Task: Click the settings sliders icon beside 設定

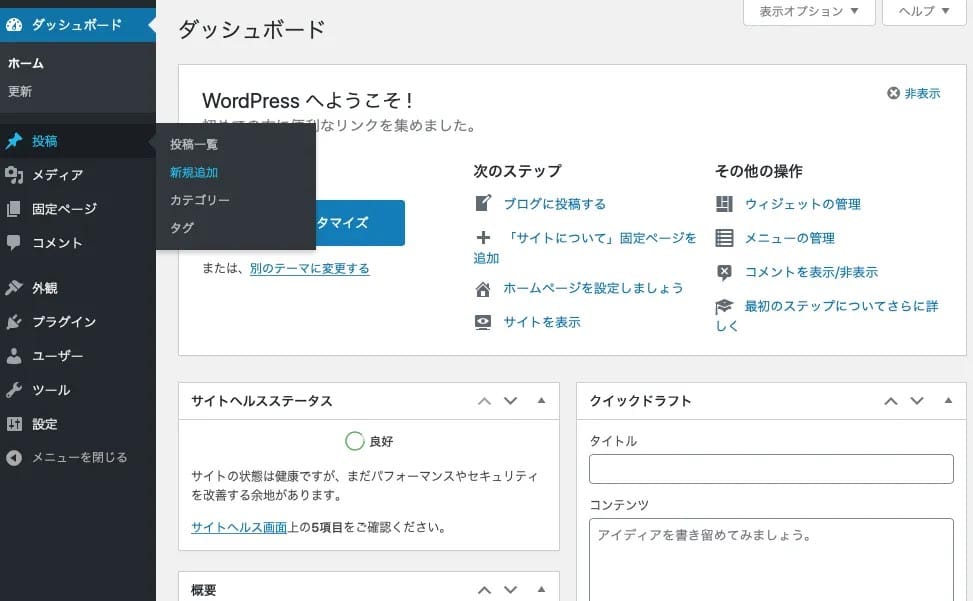Action: [14, 424]
